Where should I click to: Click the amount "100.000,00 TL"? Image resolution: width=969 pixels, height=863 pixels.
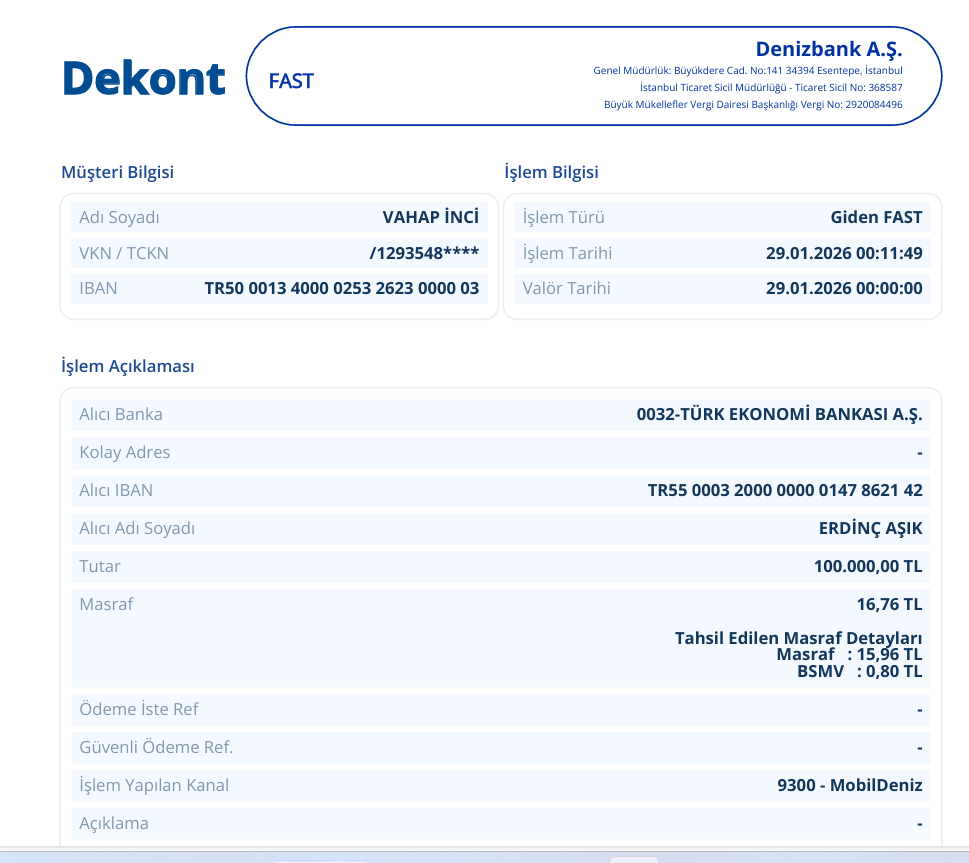[868, 566]
